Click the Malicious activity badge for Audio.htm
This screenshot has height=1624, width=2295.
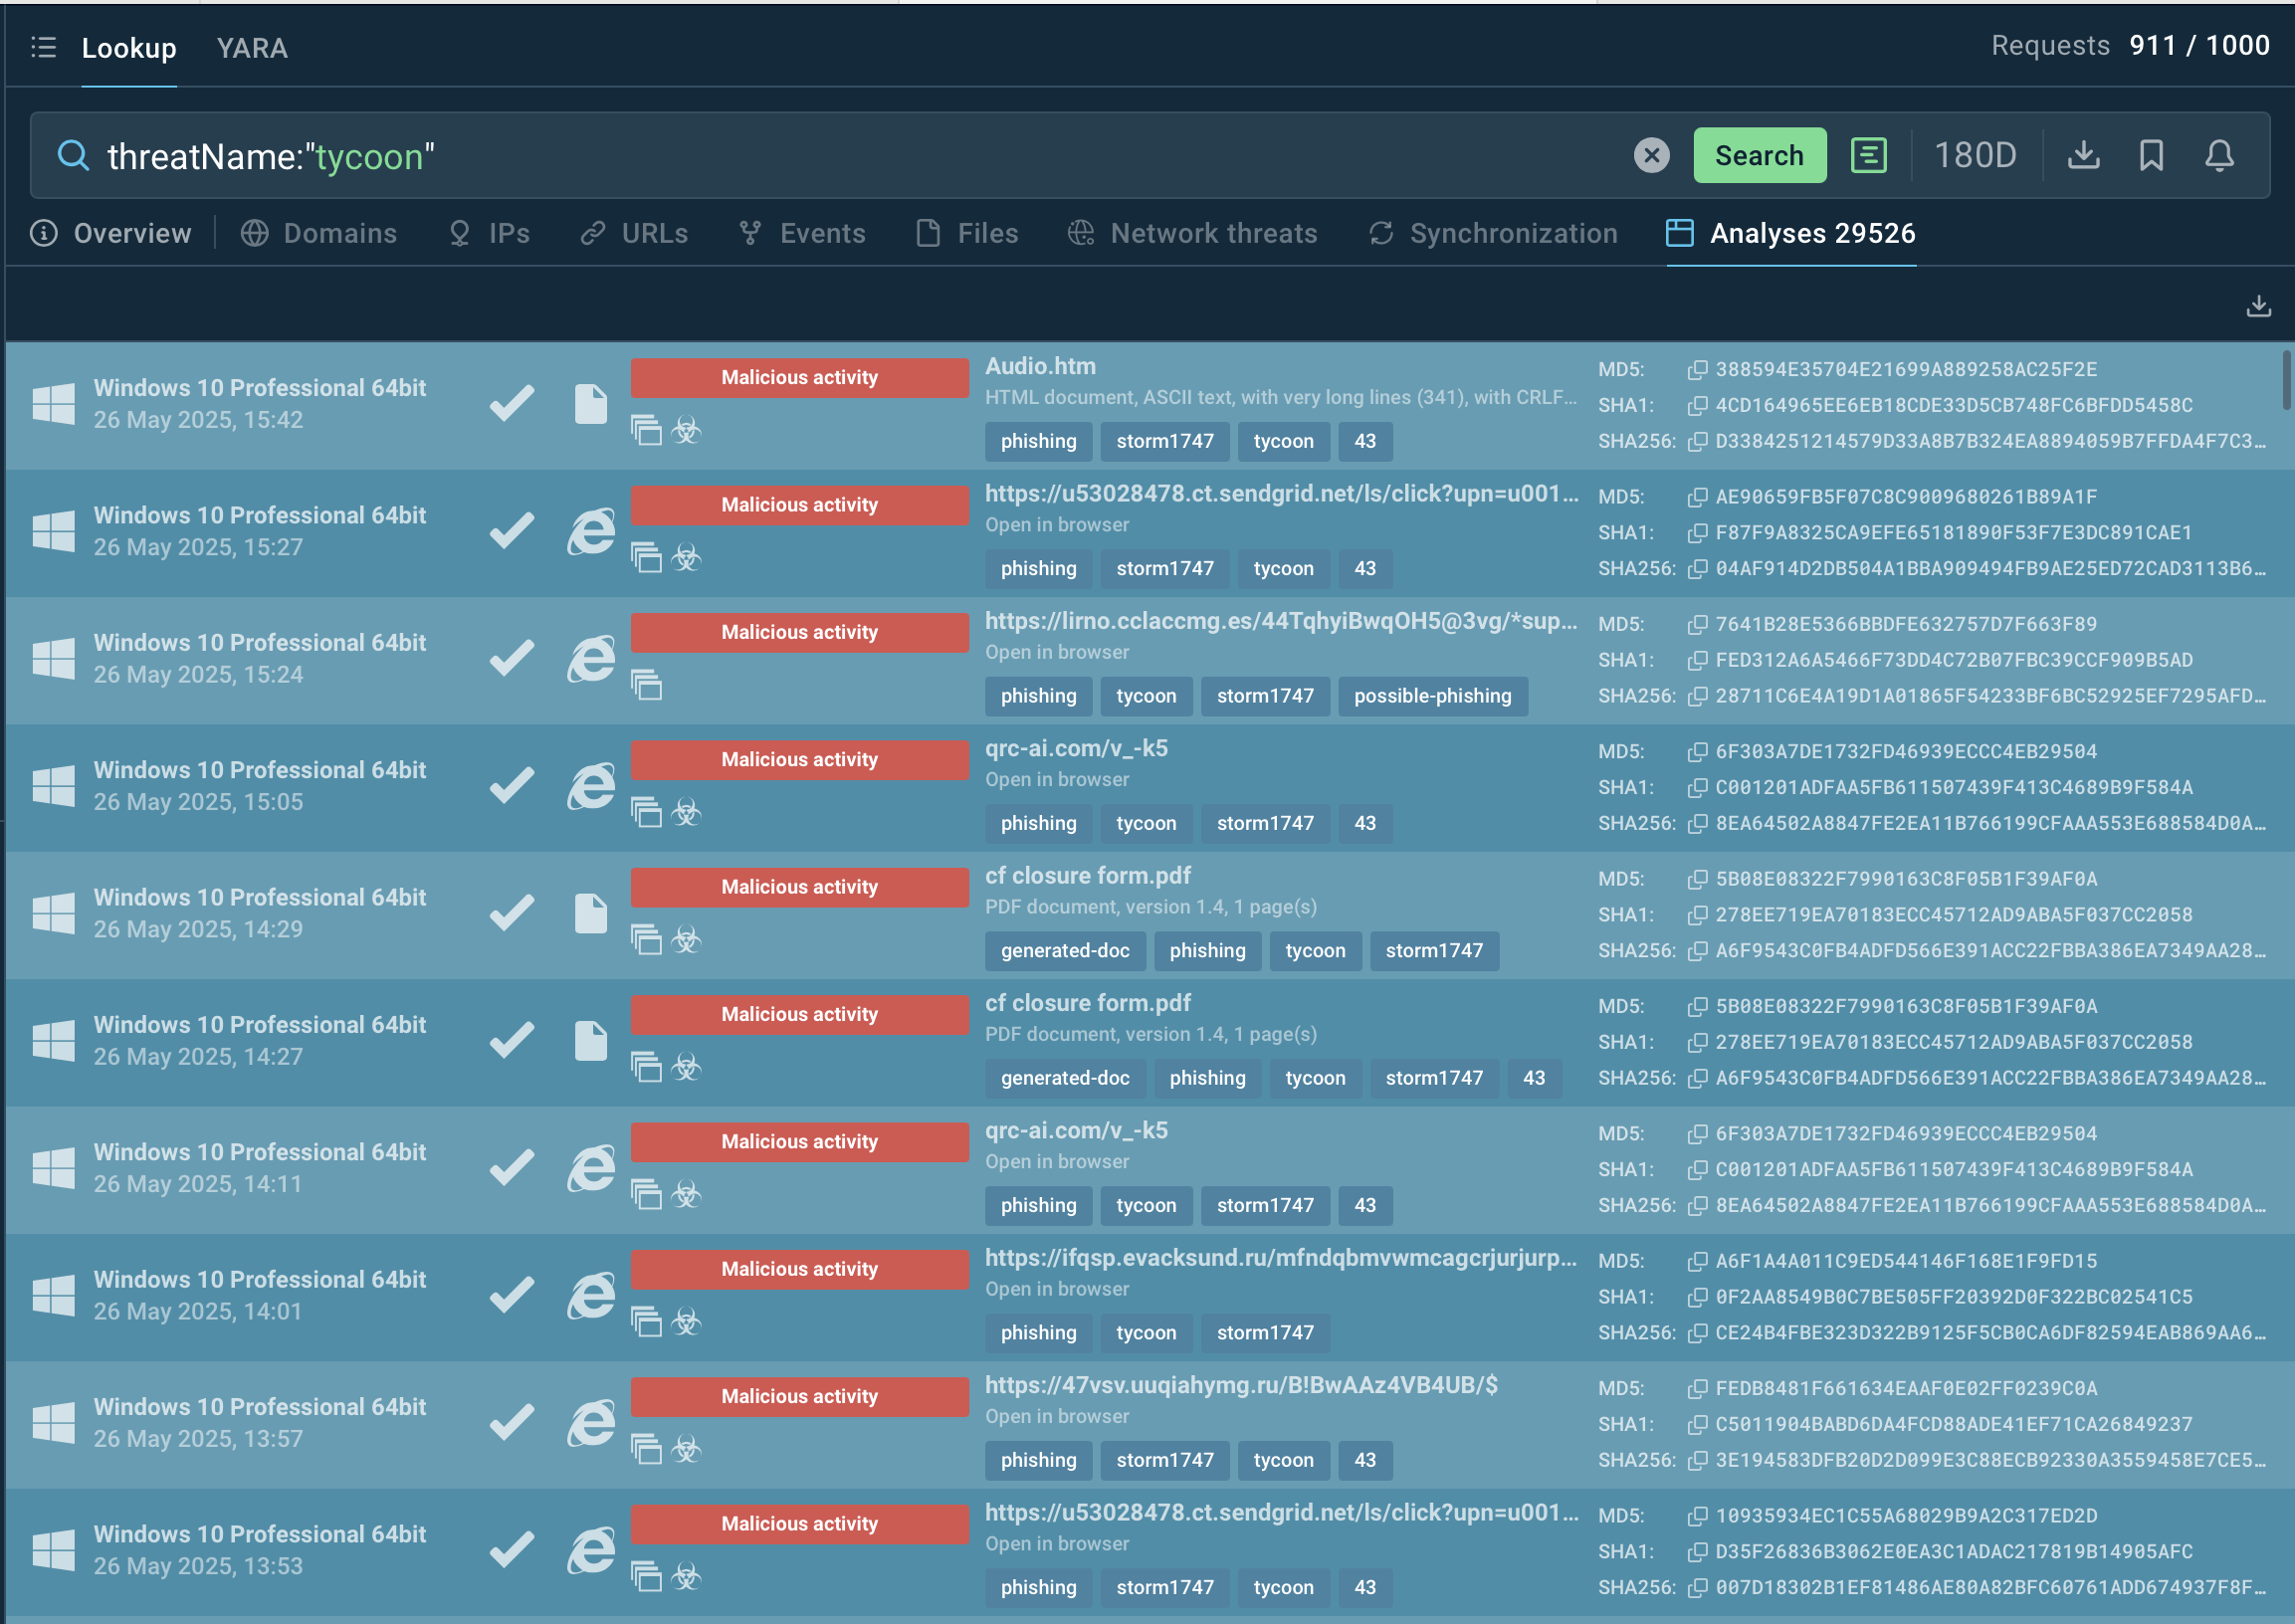coord(799,378)
